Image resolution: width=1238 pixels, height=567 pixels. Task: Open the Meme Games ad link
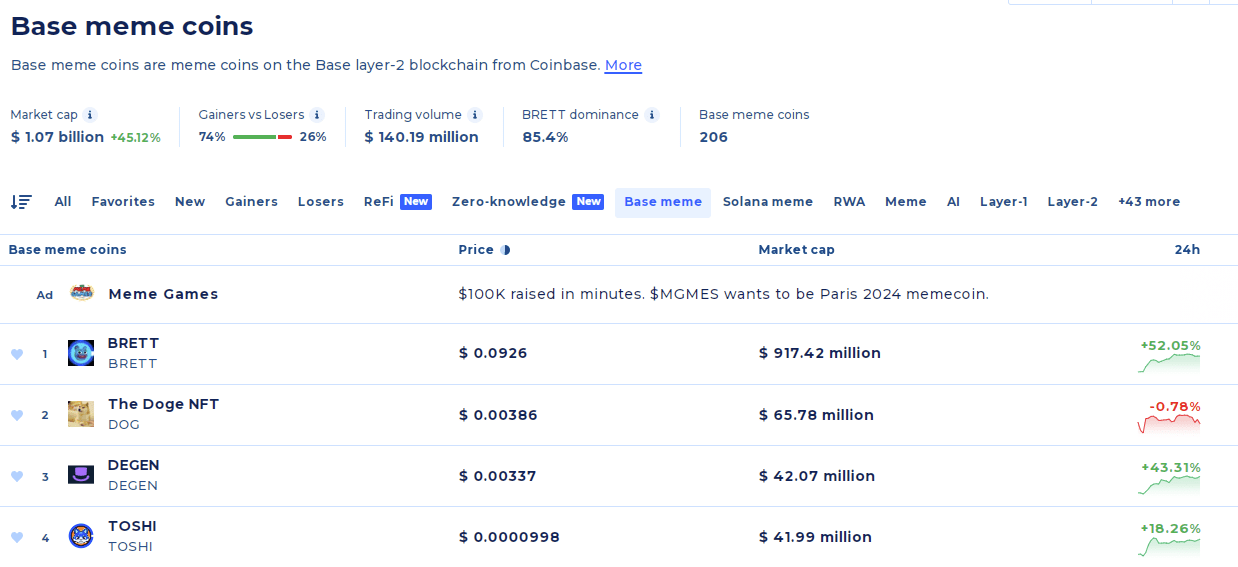click(163, 294)
